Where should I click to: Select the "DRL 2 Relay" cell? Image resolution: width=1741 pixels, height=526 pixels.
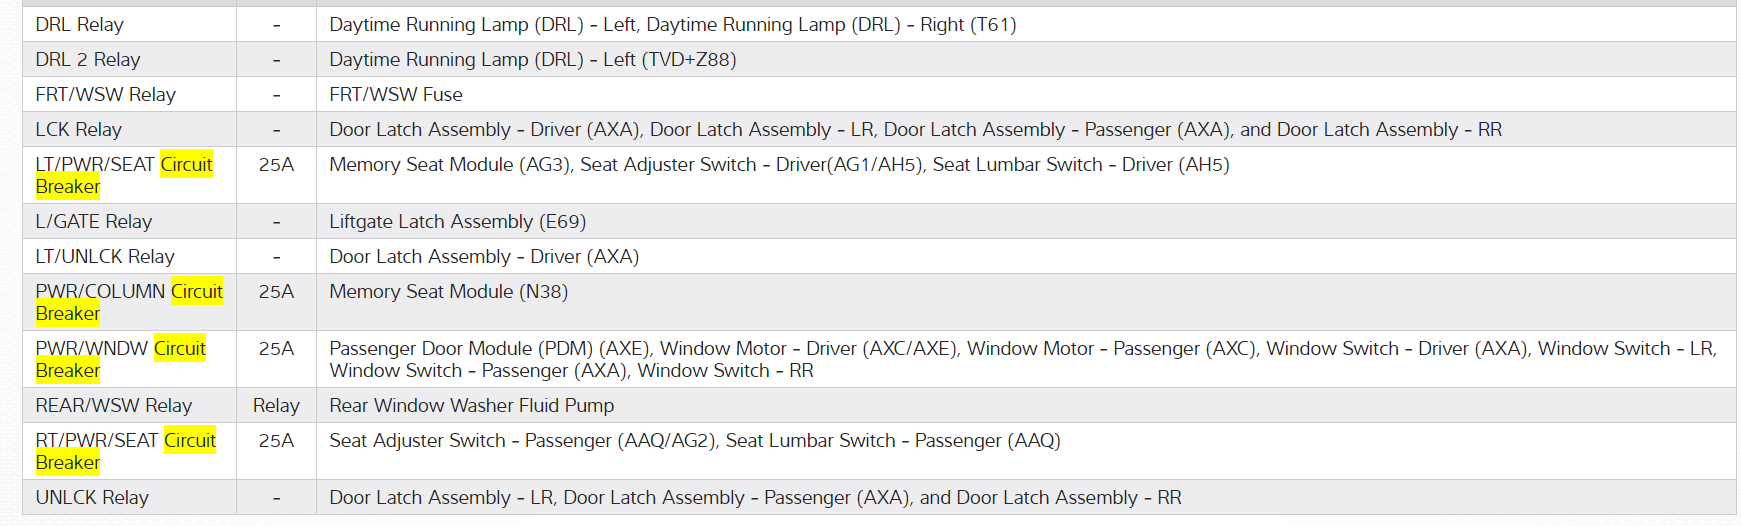(88, 60)
